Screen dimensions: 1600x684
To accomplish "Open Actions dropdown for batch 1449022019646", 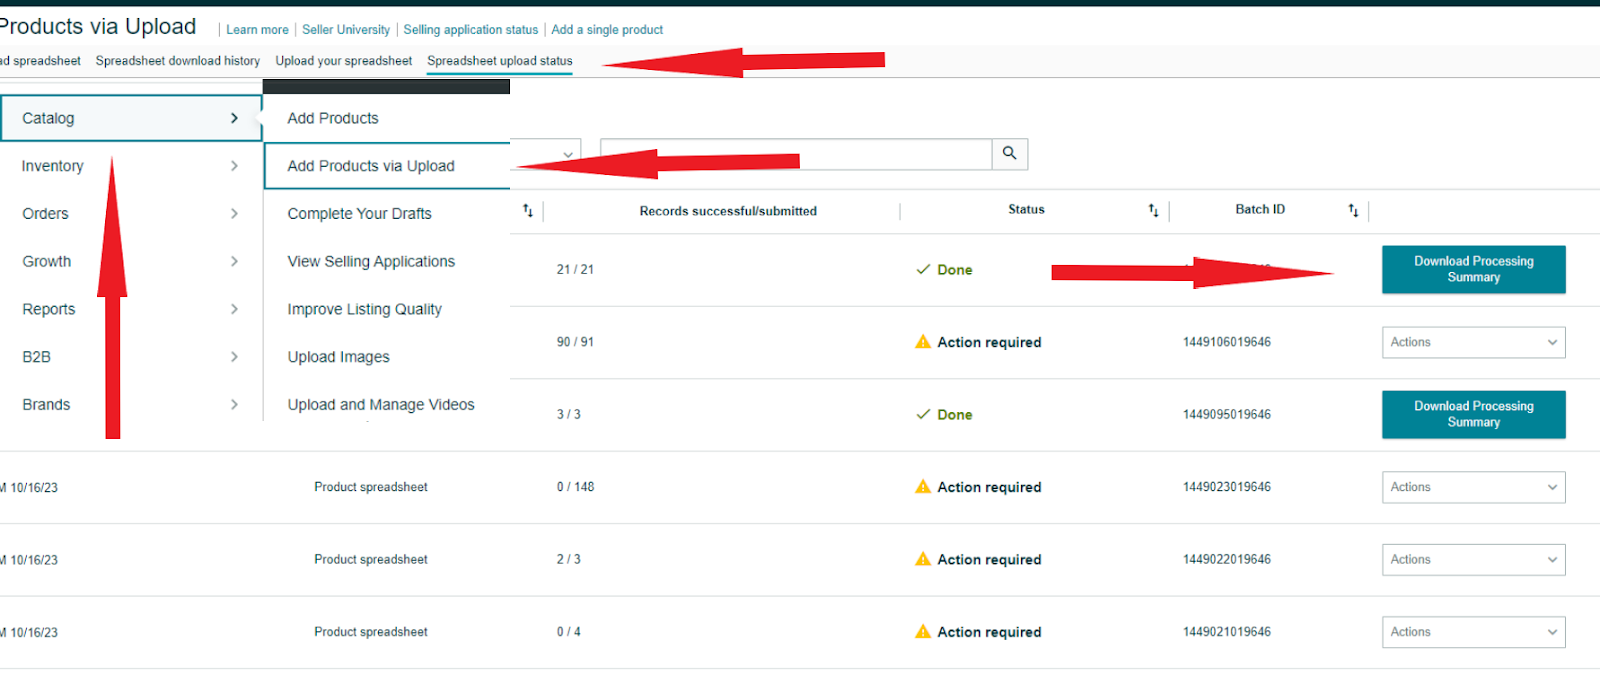I will (1473, 559).
